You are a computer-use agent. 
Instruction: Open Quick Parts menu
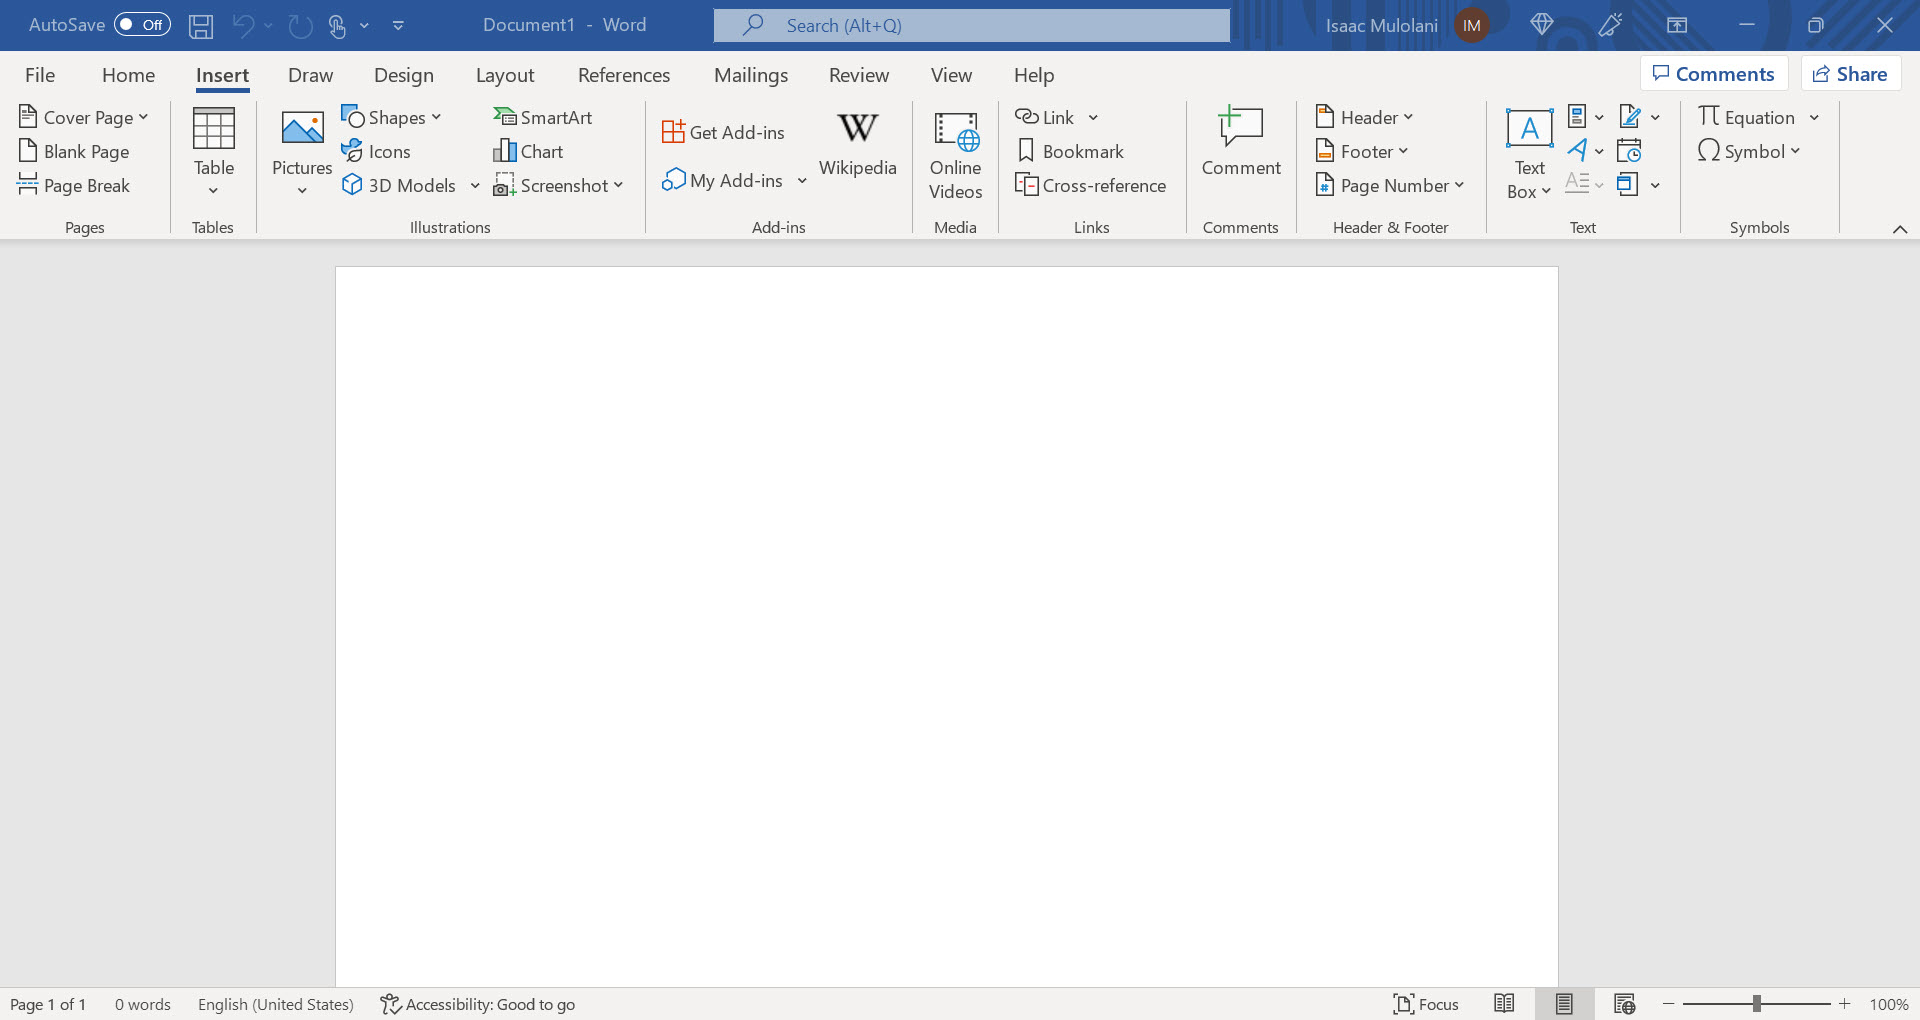point(1585,117)
